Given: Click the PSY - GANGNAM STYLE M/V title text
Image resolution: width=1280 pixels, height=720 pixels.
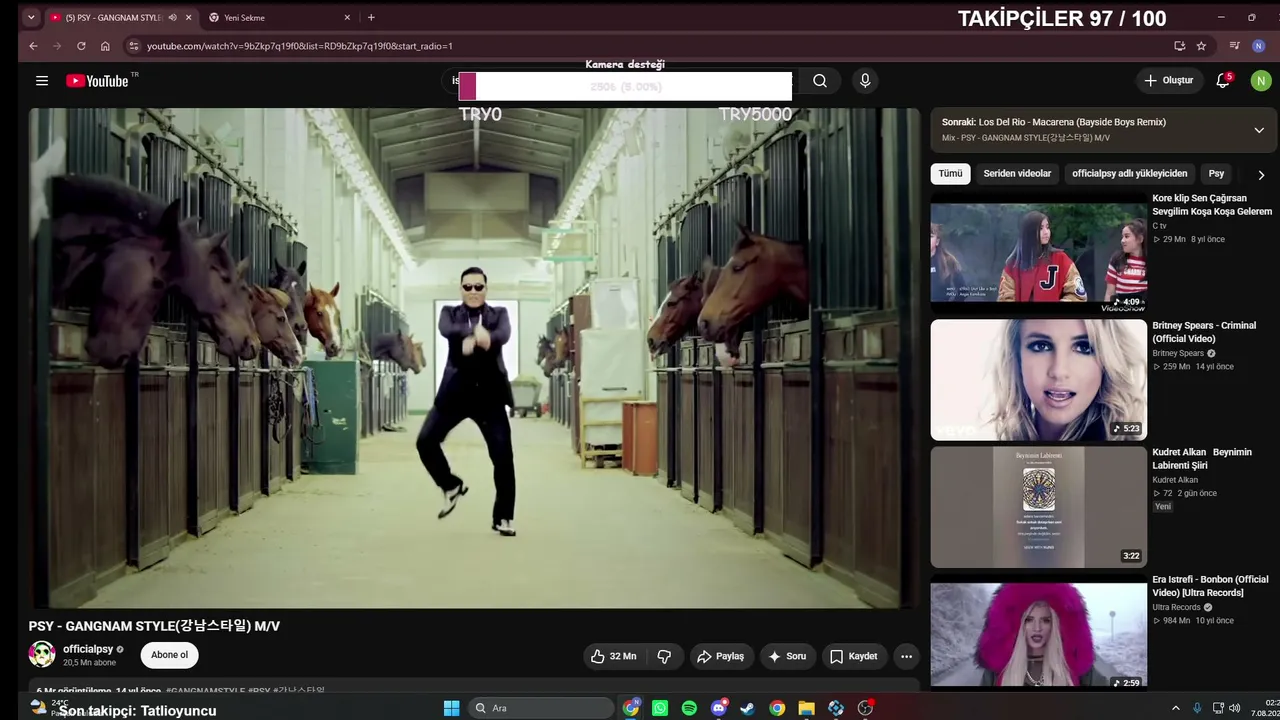Looking at the screenshot, I should click(x=154, y=626).
